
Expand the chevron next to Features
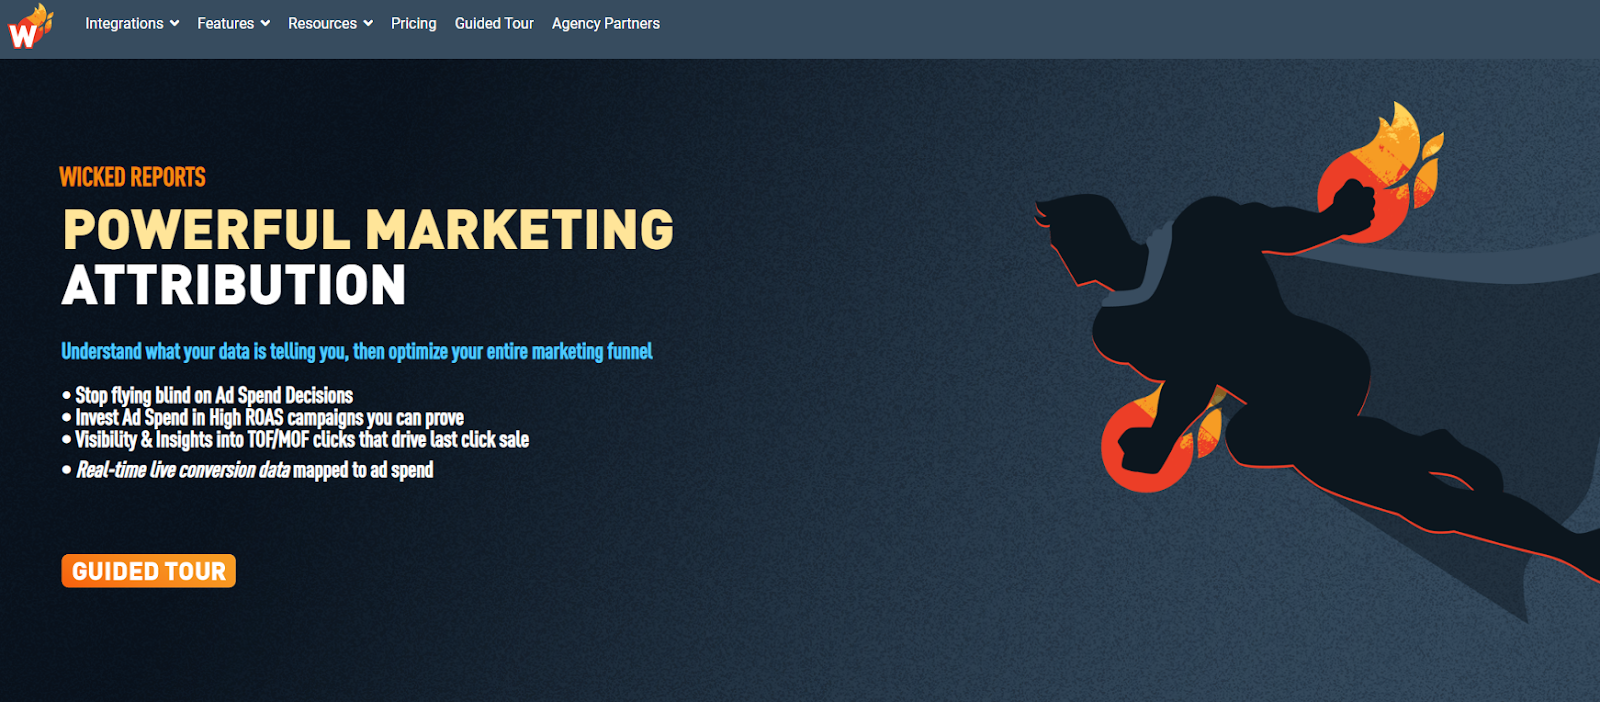tap(265, 23)
